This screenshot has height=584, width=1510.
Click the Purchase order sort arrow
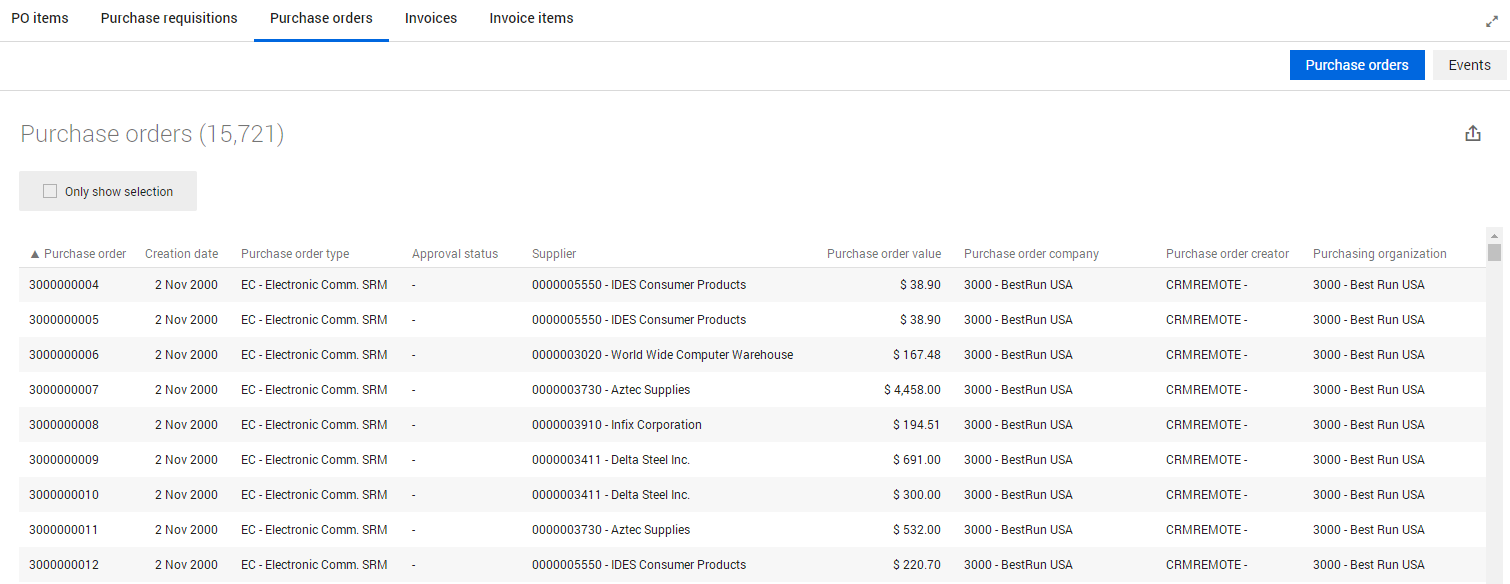click(x=35, y=254)
